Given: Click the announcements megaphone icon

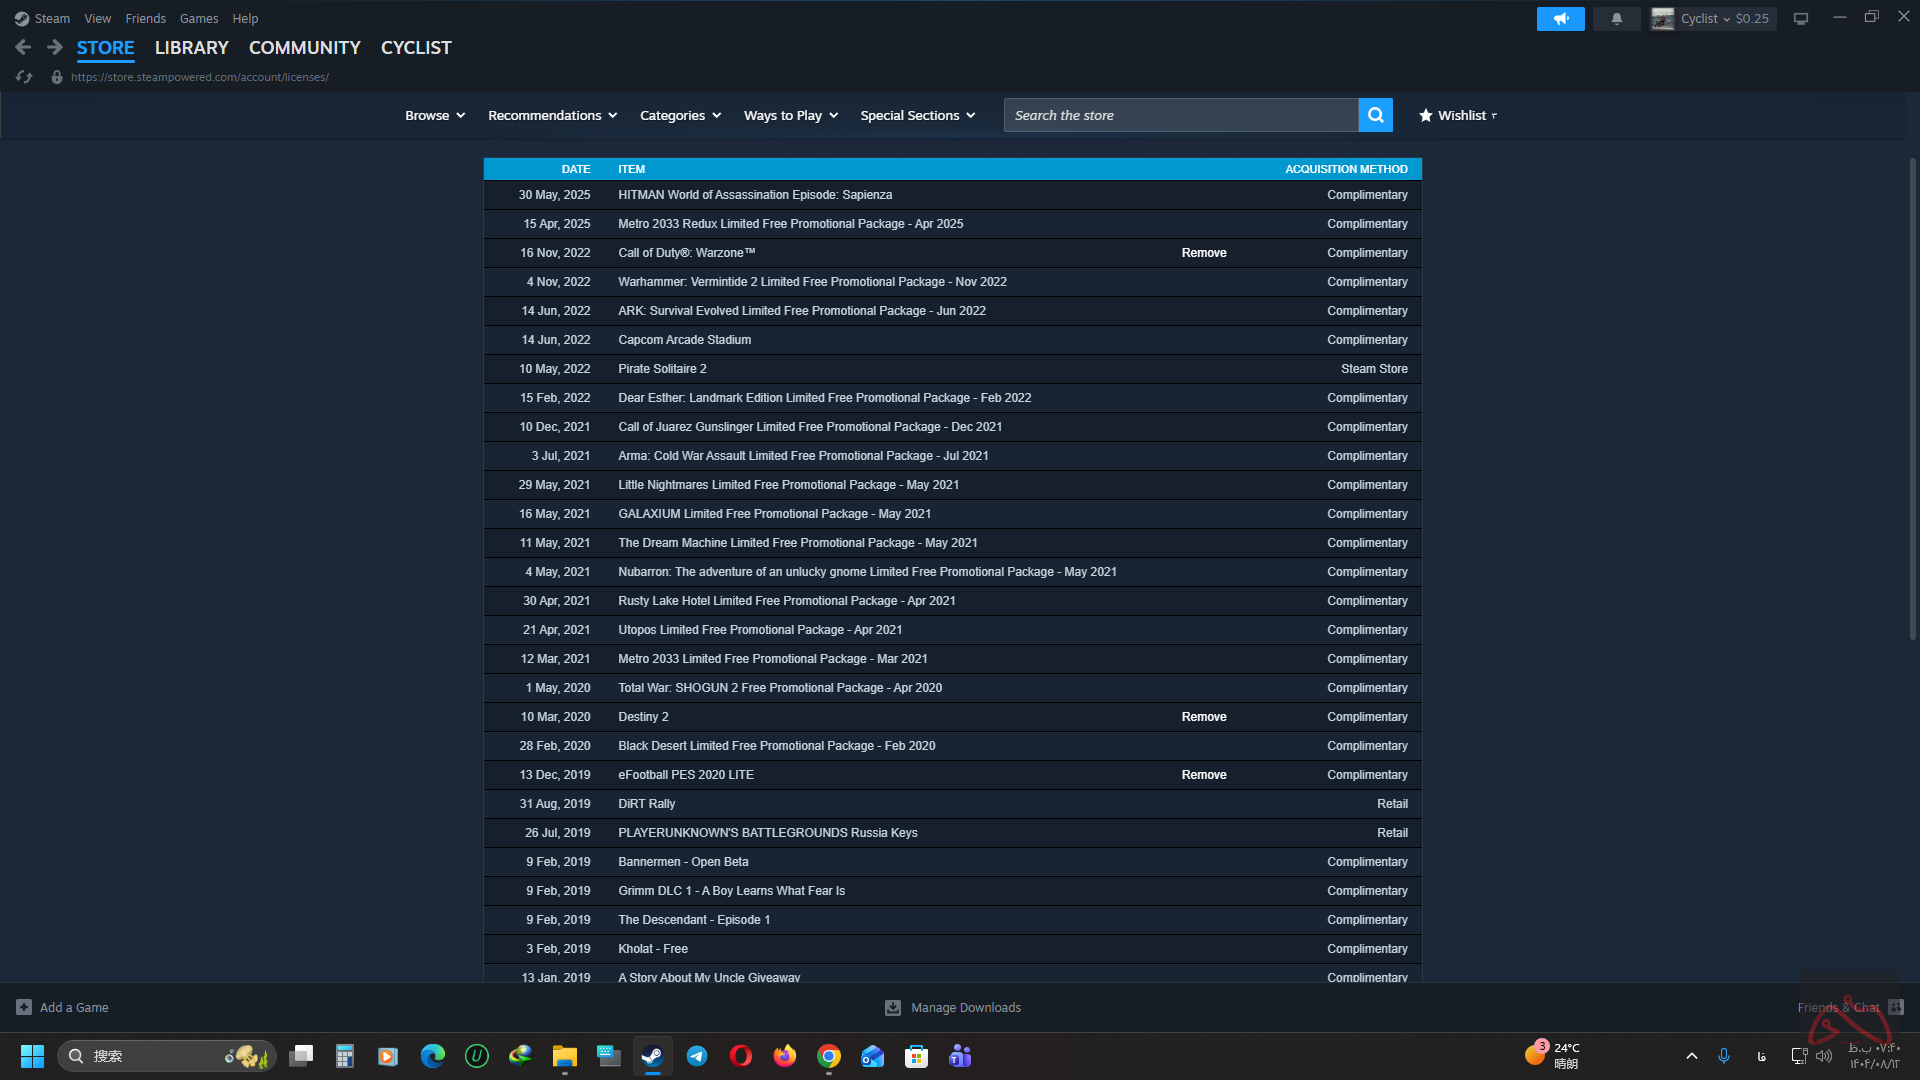Looking at the screenshot, I should click(1560, 19).
